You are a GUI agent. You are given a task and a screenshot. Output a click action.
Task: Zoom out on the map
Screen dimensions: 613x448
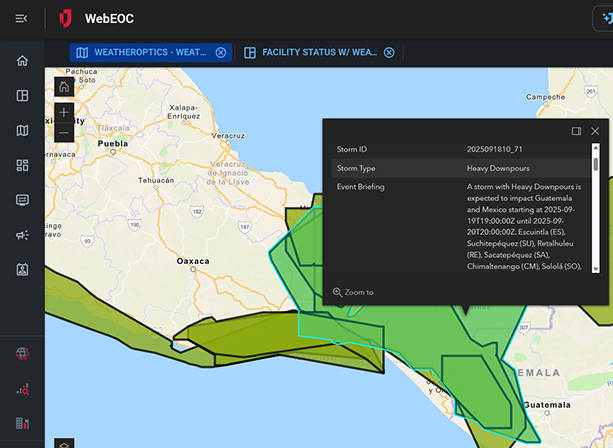64,133
